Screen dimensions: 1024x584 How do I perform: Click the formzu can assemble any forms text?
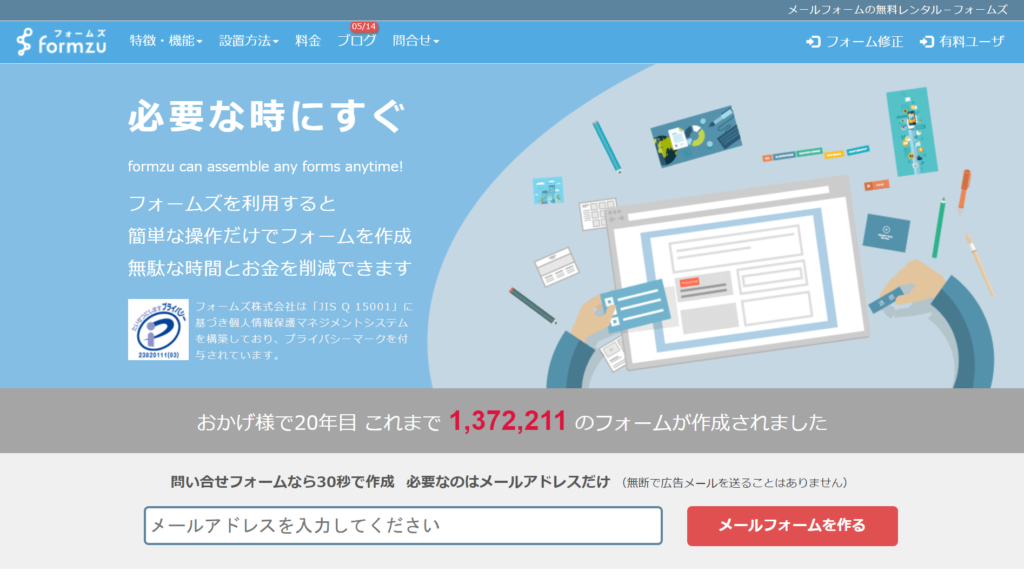pyautogui.click(x=265, y=167)
